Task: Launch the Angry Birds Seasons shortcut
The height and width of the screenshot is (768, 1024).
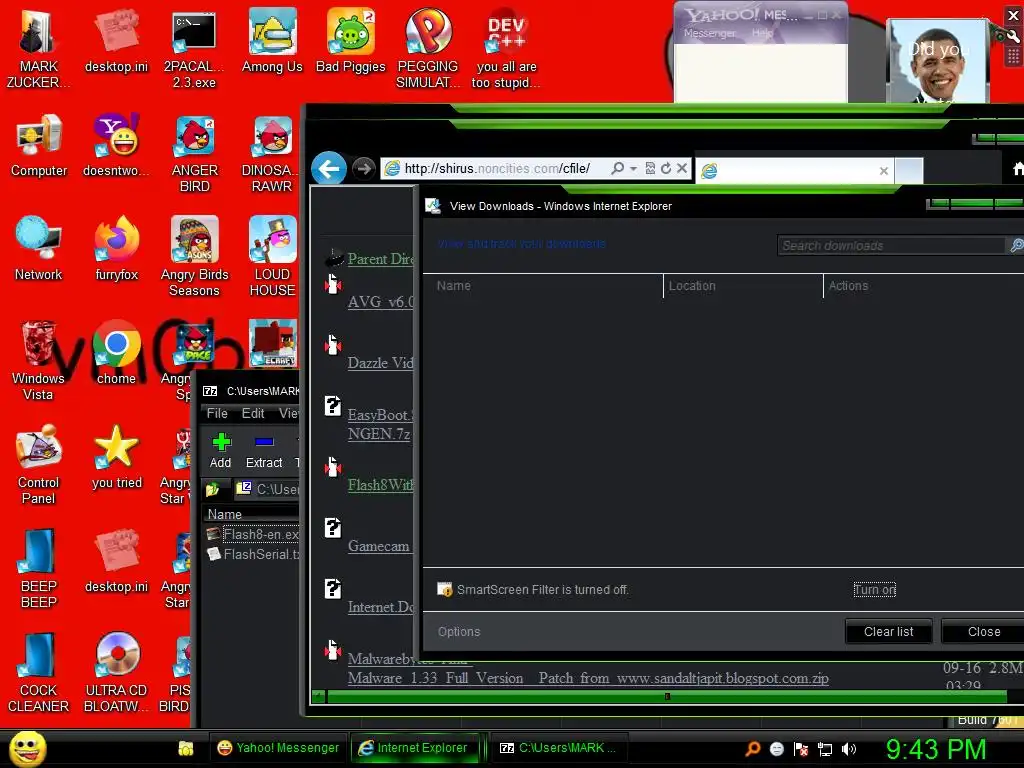Action: coord(194,257)
